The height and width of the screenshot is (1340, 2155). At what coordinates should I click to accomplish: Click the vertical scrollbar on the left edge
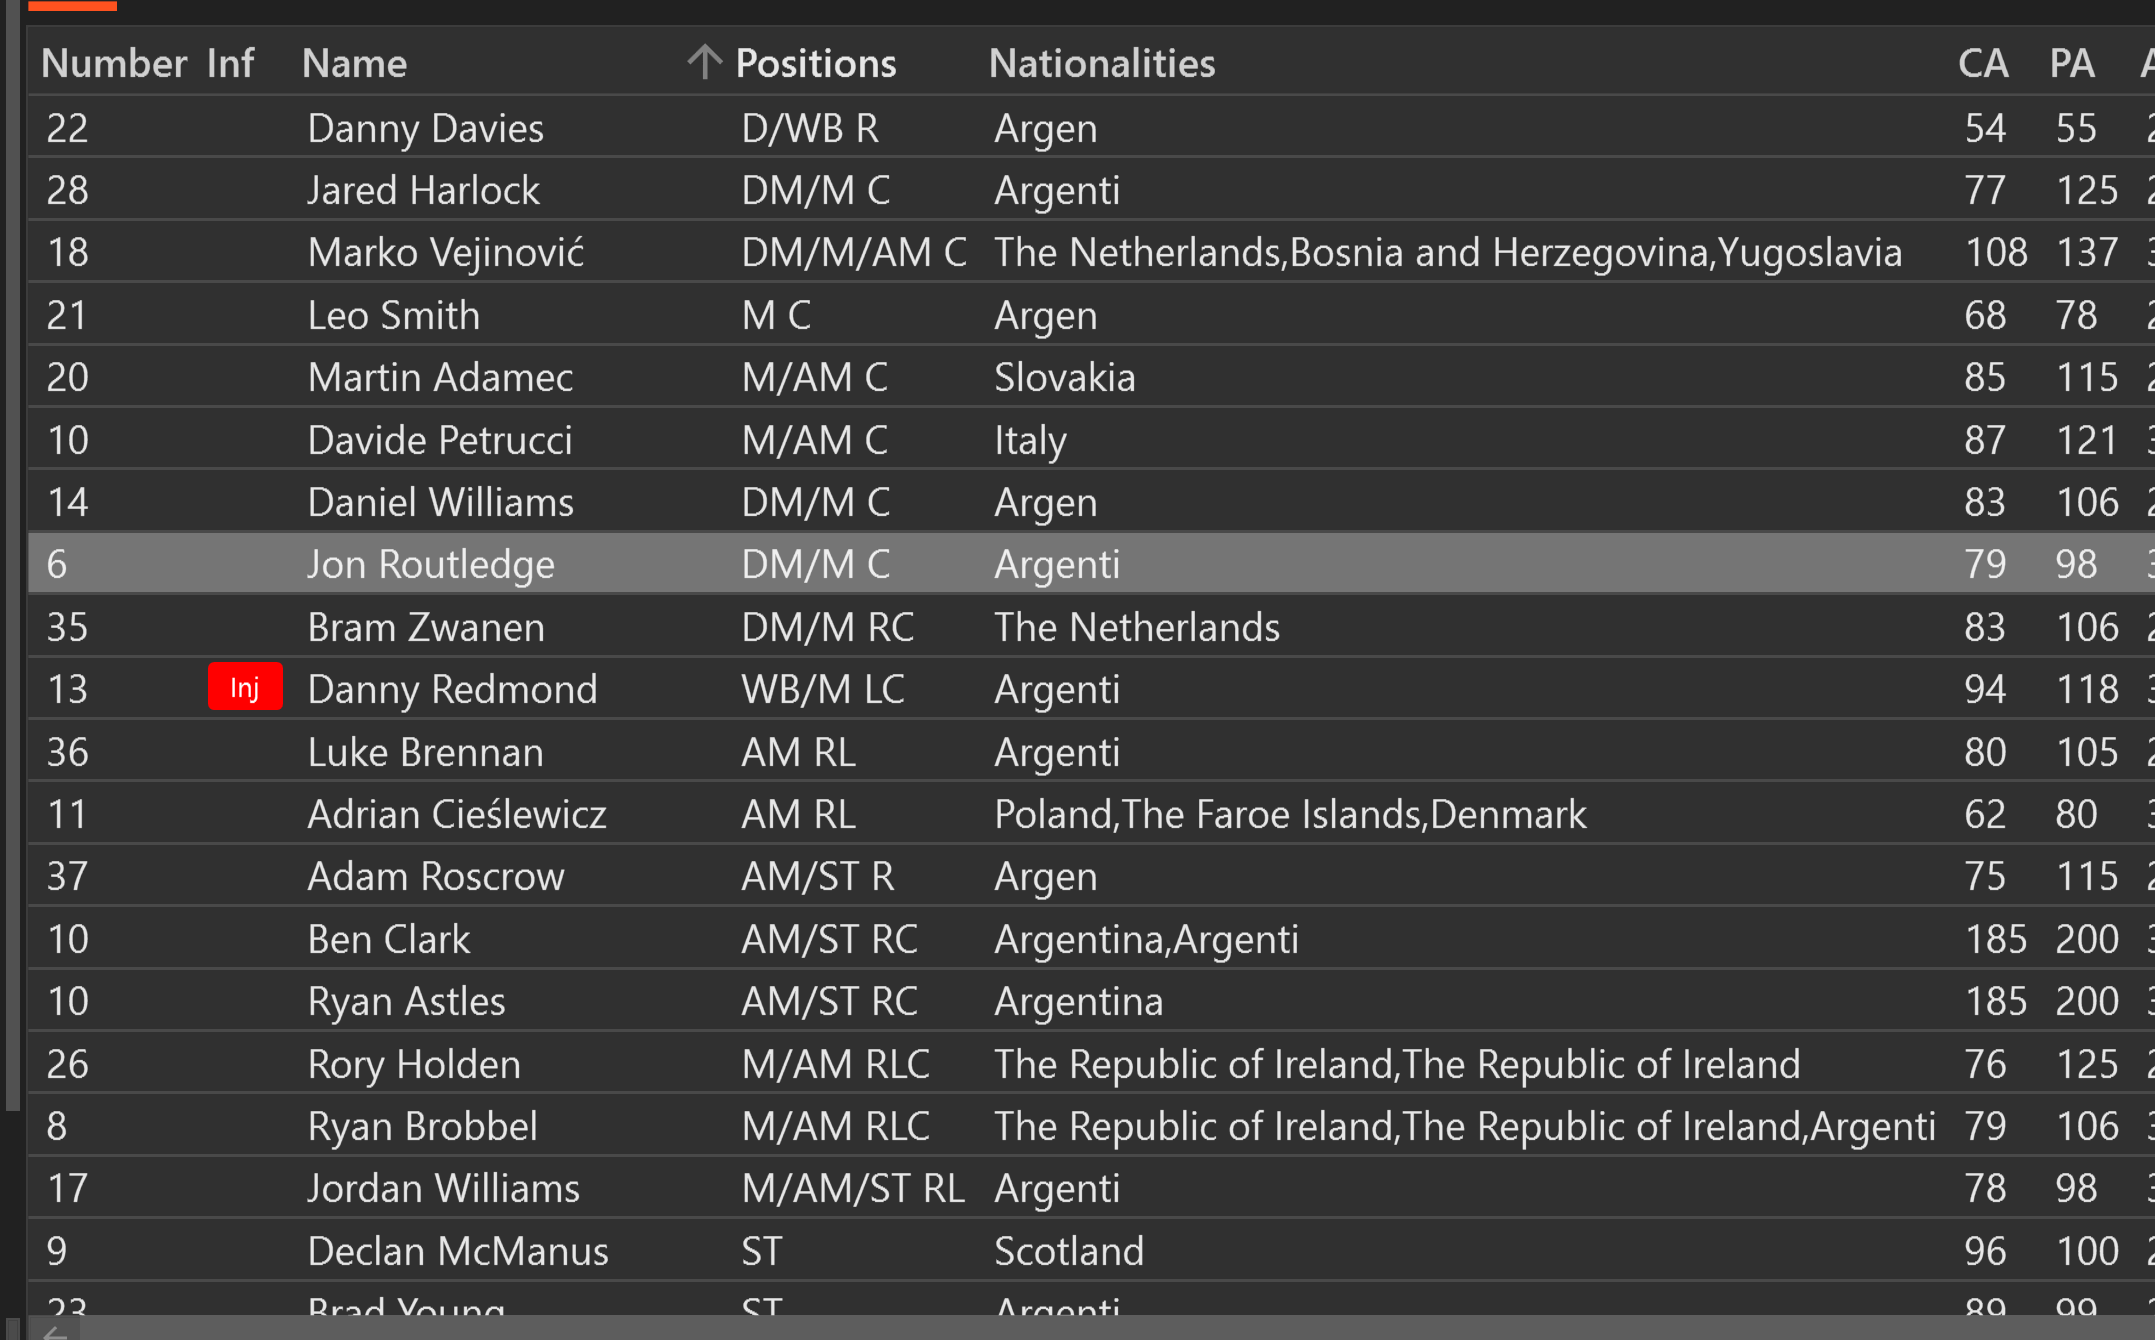point(12,555)
